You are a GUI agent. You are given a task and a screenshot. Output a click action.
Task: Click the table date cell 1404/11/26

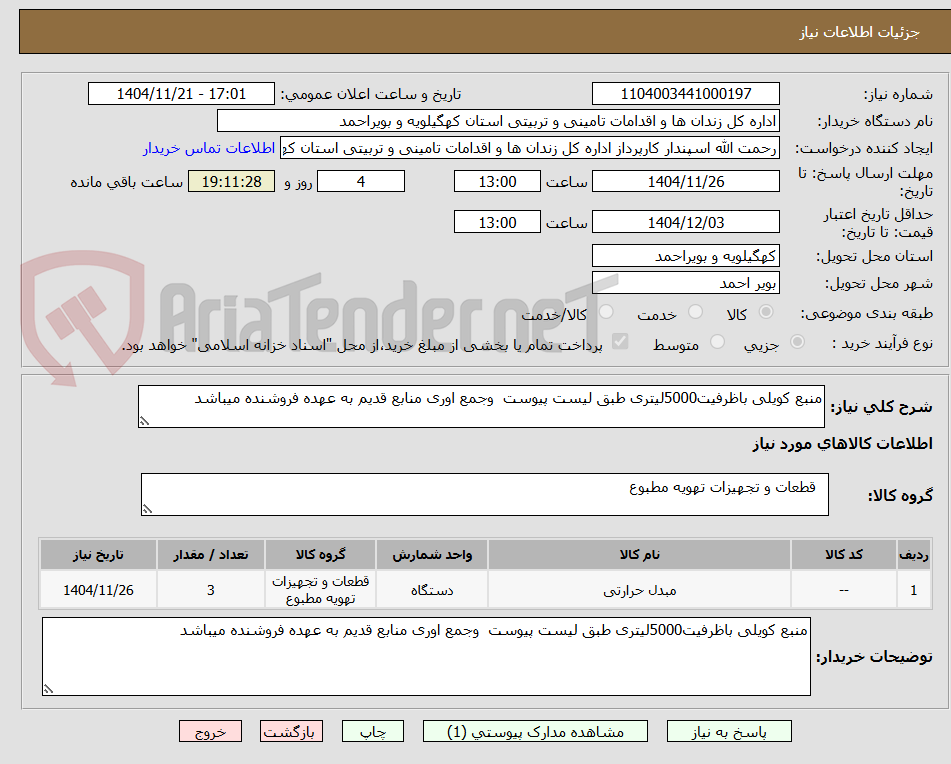[98, 590]
